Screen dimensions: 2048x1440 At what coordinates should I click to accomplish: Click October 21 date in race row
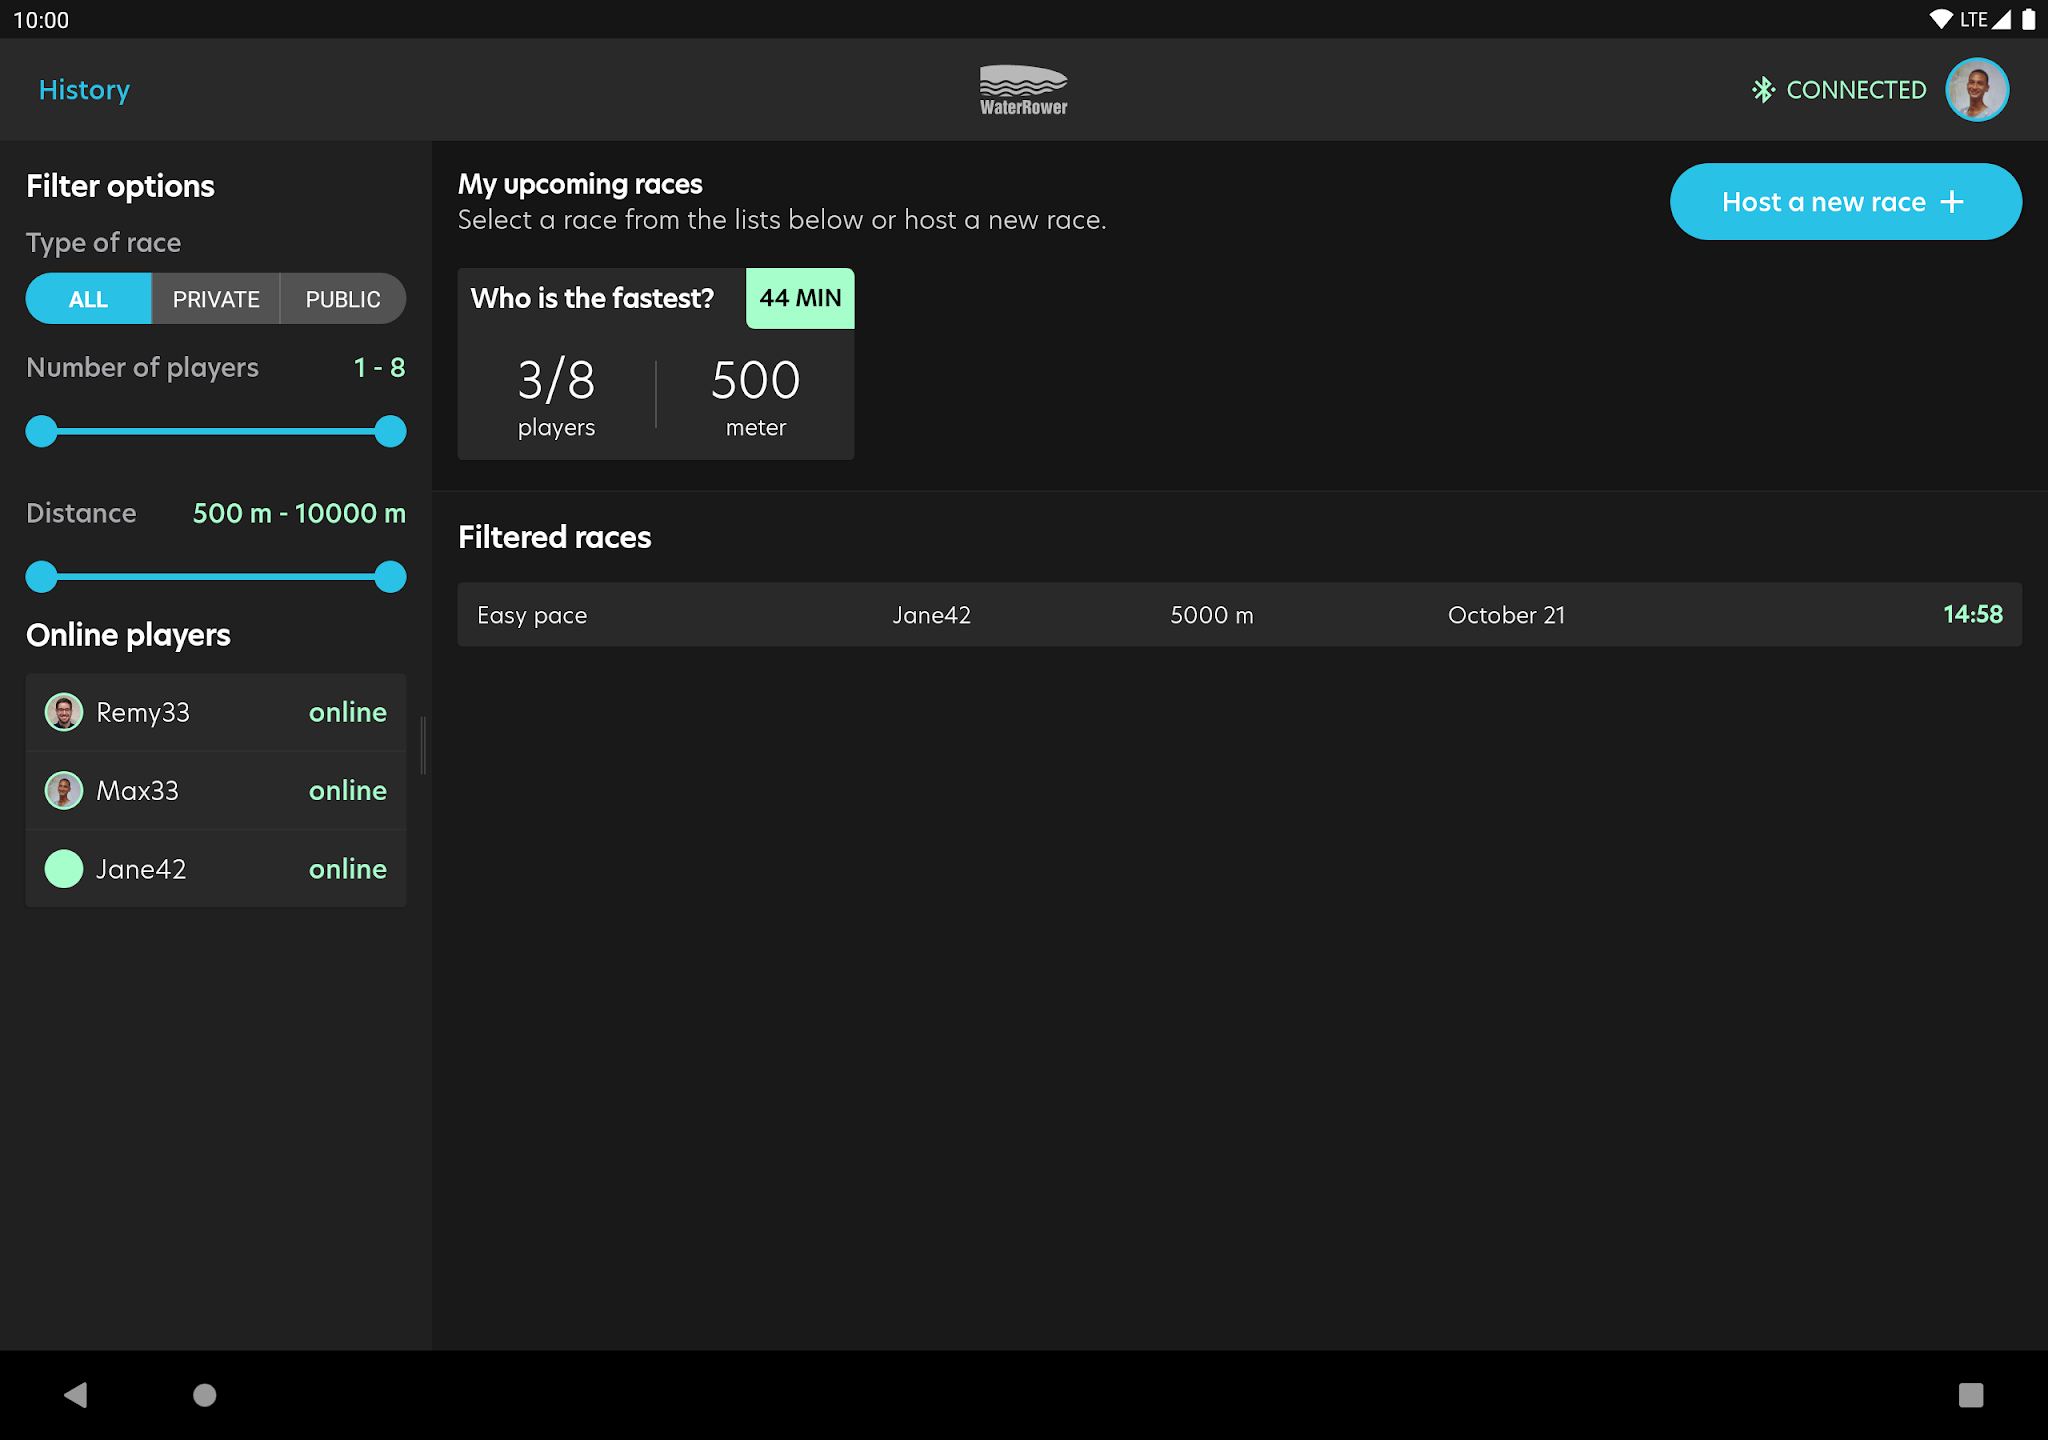pyautogui.click(x=1506, y=615)
